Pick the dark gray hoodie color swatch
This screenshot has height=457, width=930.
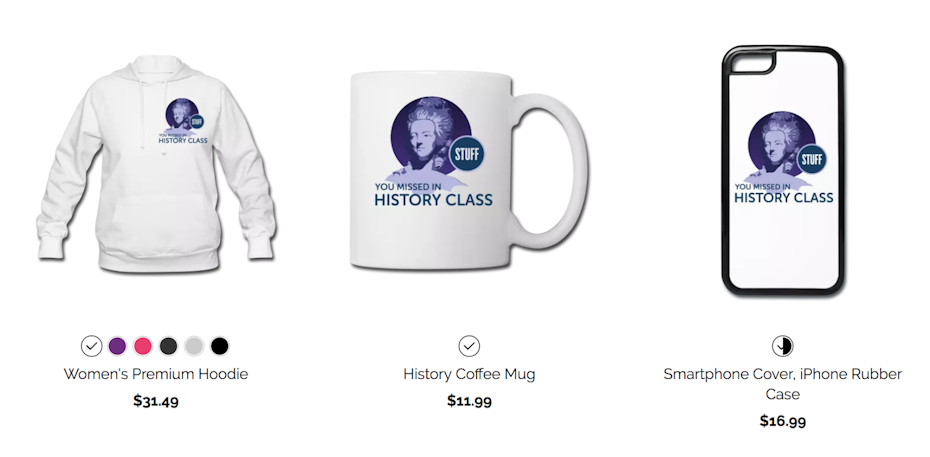point(168,346)
